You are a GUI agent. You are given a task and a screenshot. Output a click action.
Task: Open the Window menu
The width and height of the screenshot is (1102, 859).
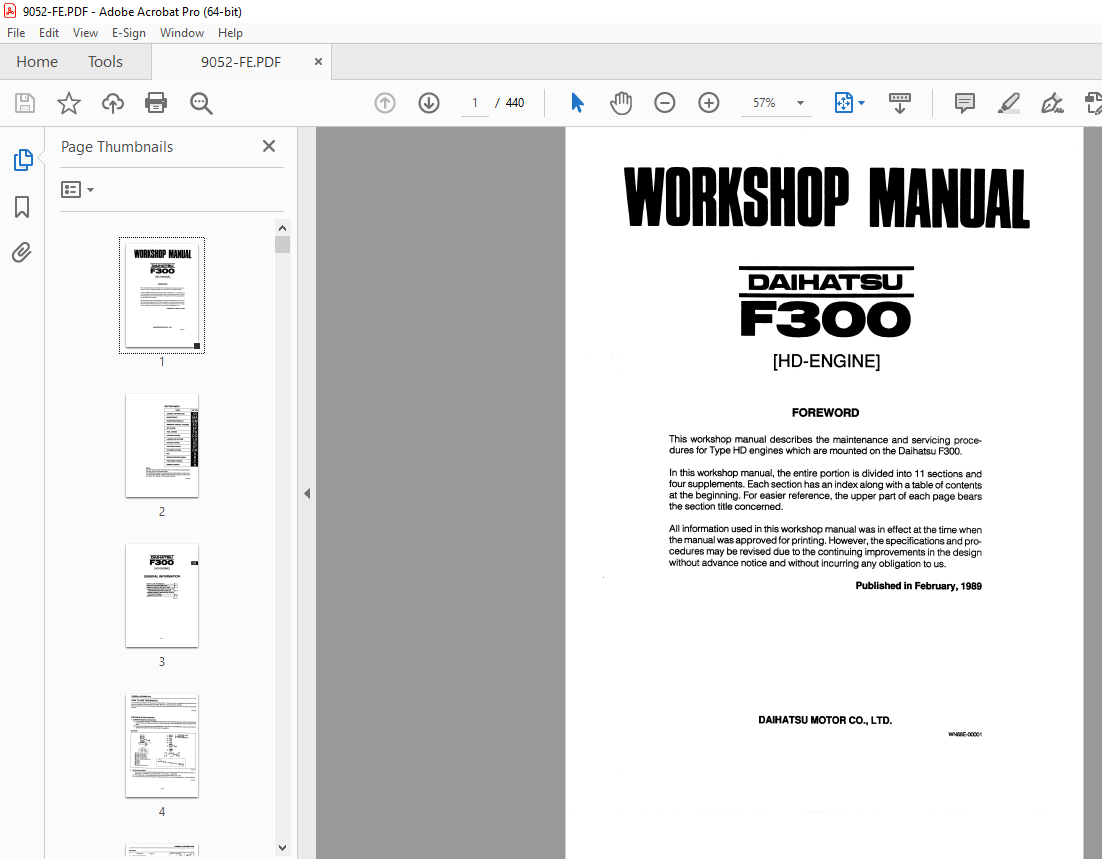(x=181, y=33)
